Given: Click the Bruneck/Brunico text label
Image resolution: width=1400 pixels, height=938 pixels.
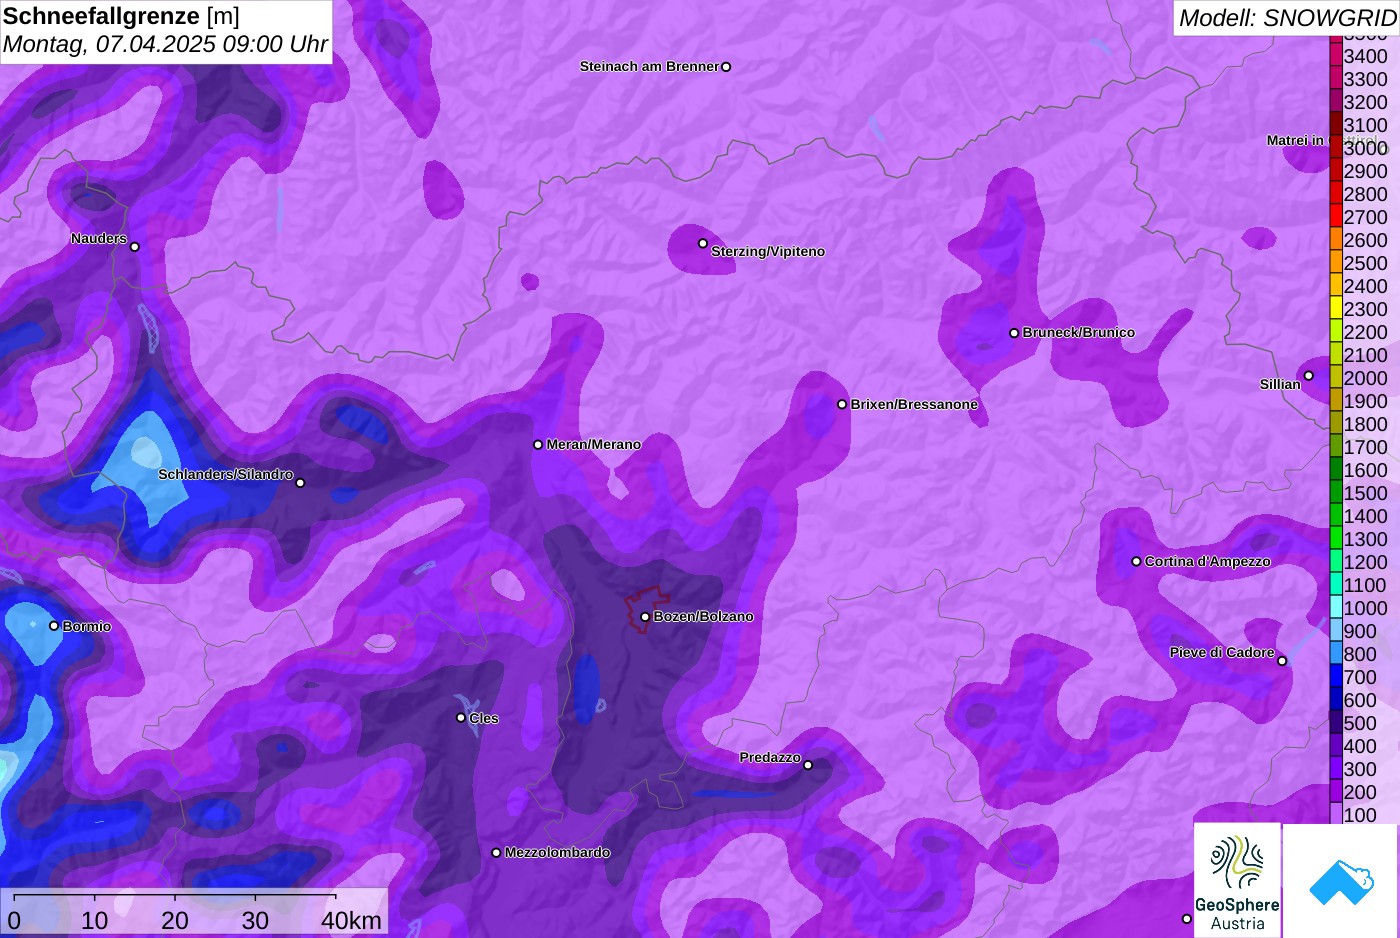Looking at the screenshot, I should pyautogui.click(x=1079, y=333).
